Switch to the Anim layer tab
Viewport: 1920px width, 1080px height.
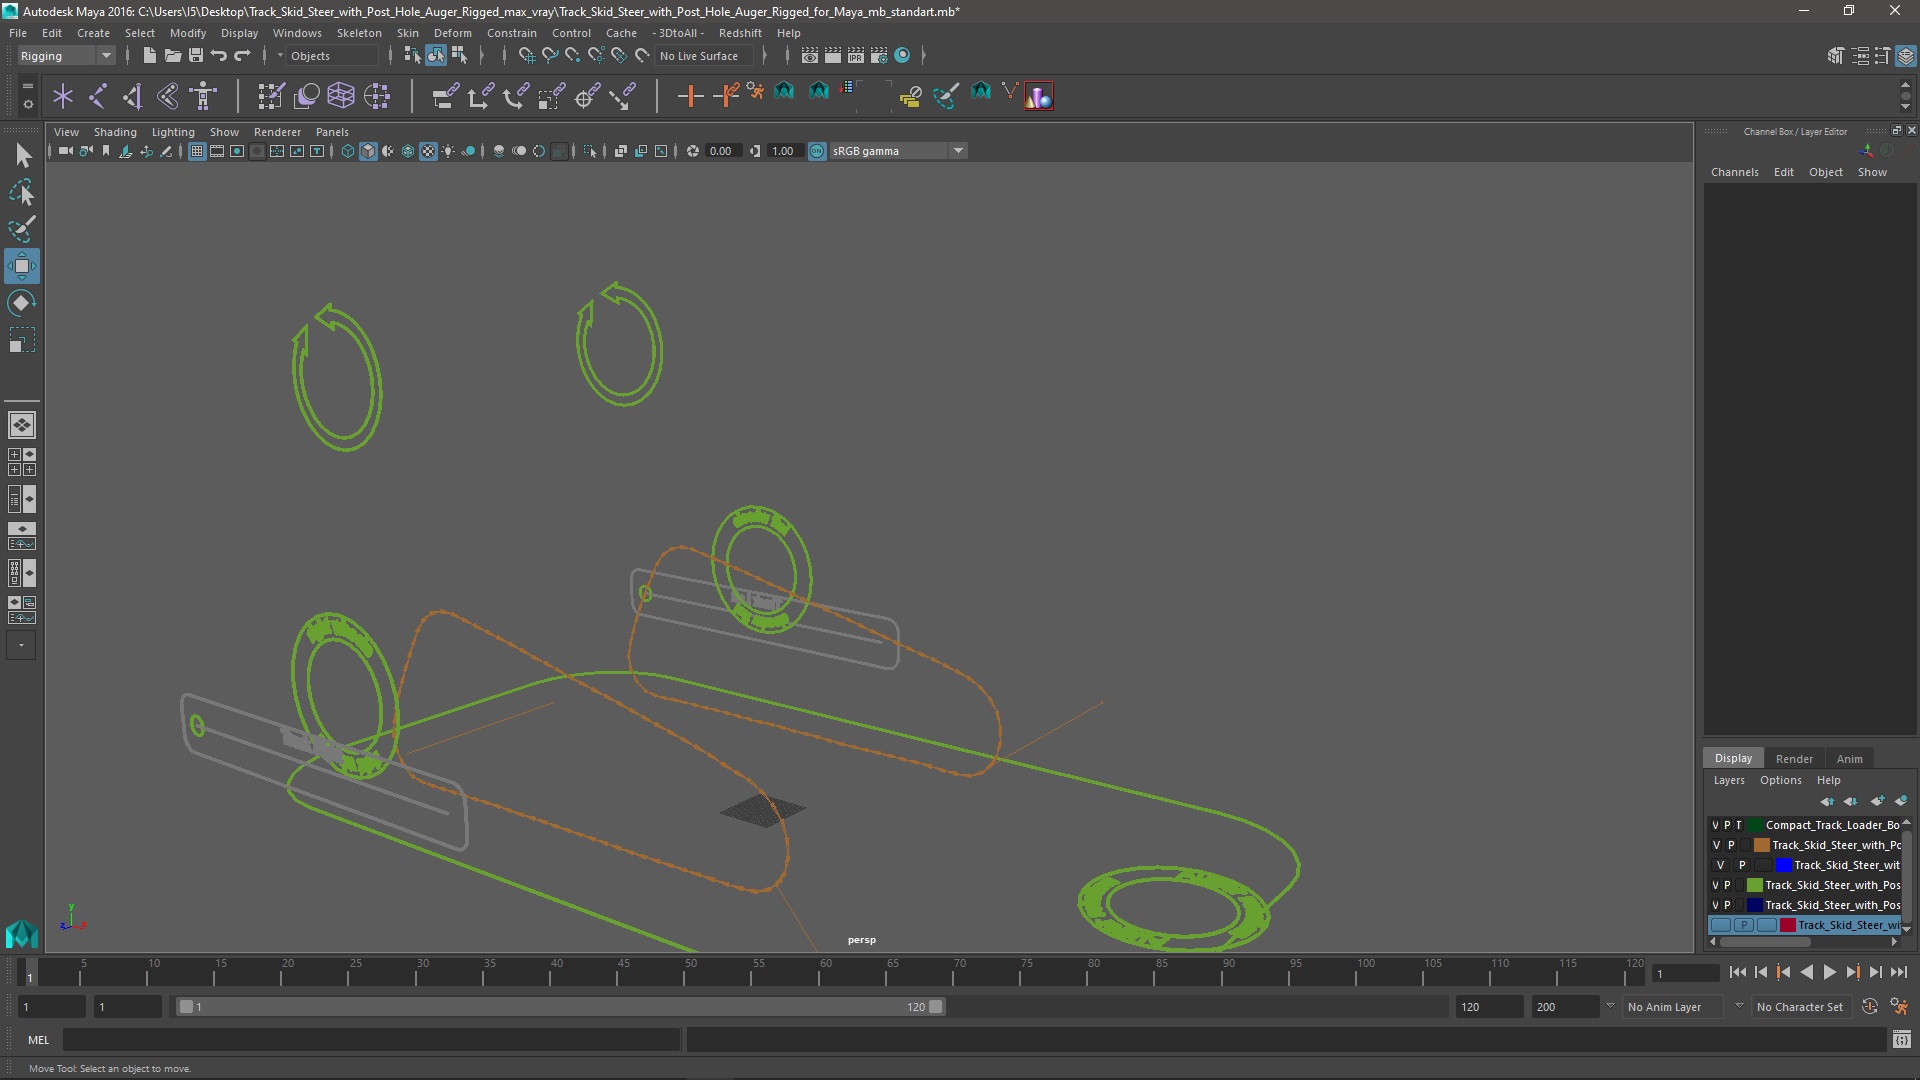tap(1849, 759)
